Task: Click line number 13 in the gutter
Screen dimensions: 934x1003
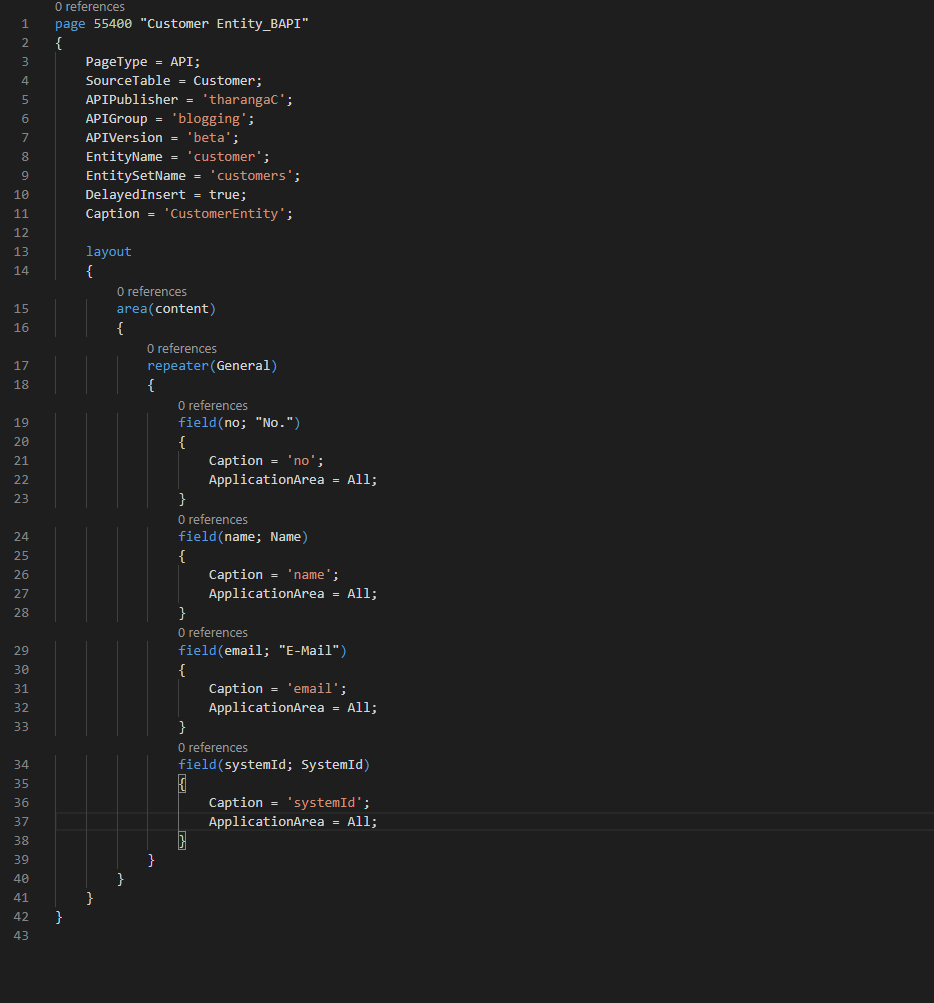Action: click(x=21, y=251)
